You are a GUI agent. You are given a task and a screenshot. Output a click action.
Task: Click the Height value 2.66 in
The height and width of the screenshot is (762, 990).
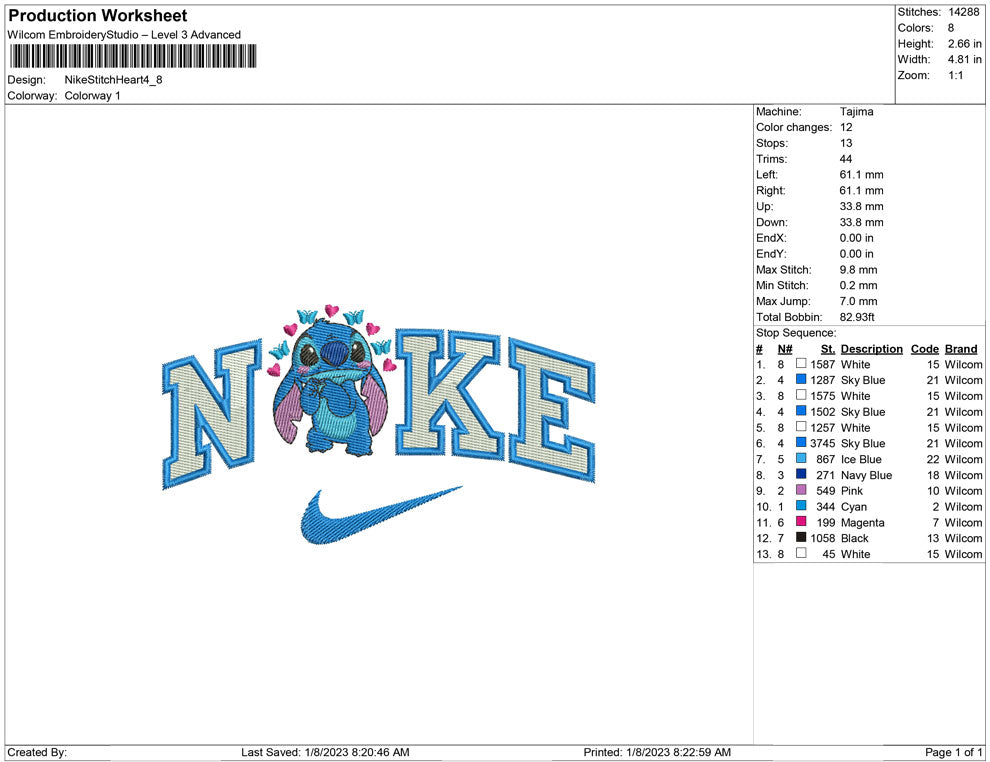tap(964, 44)
